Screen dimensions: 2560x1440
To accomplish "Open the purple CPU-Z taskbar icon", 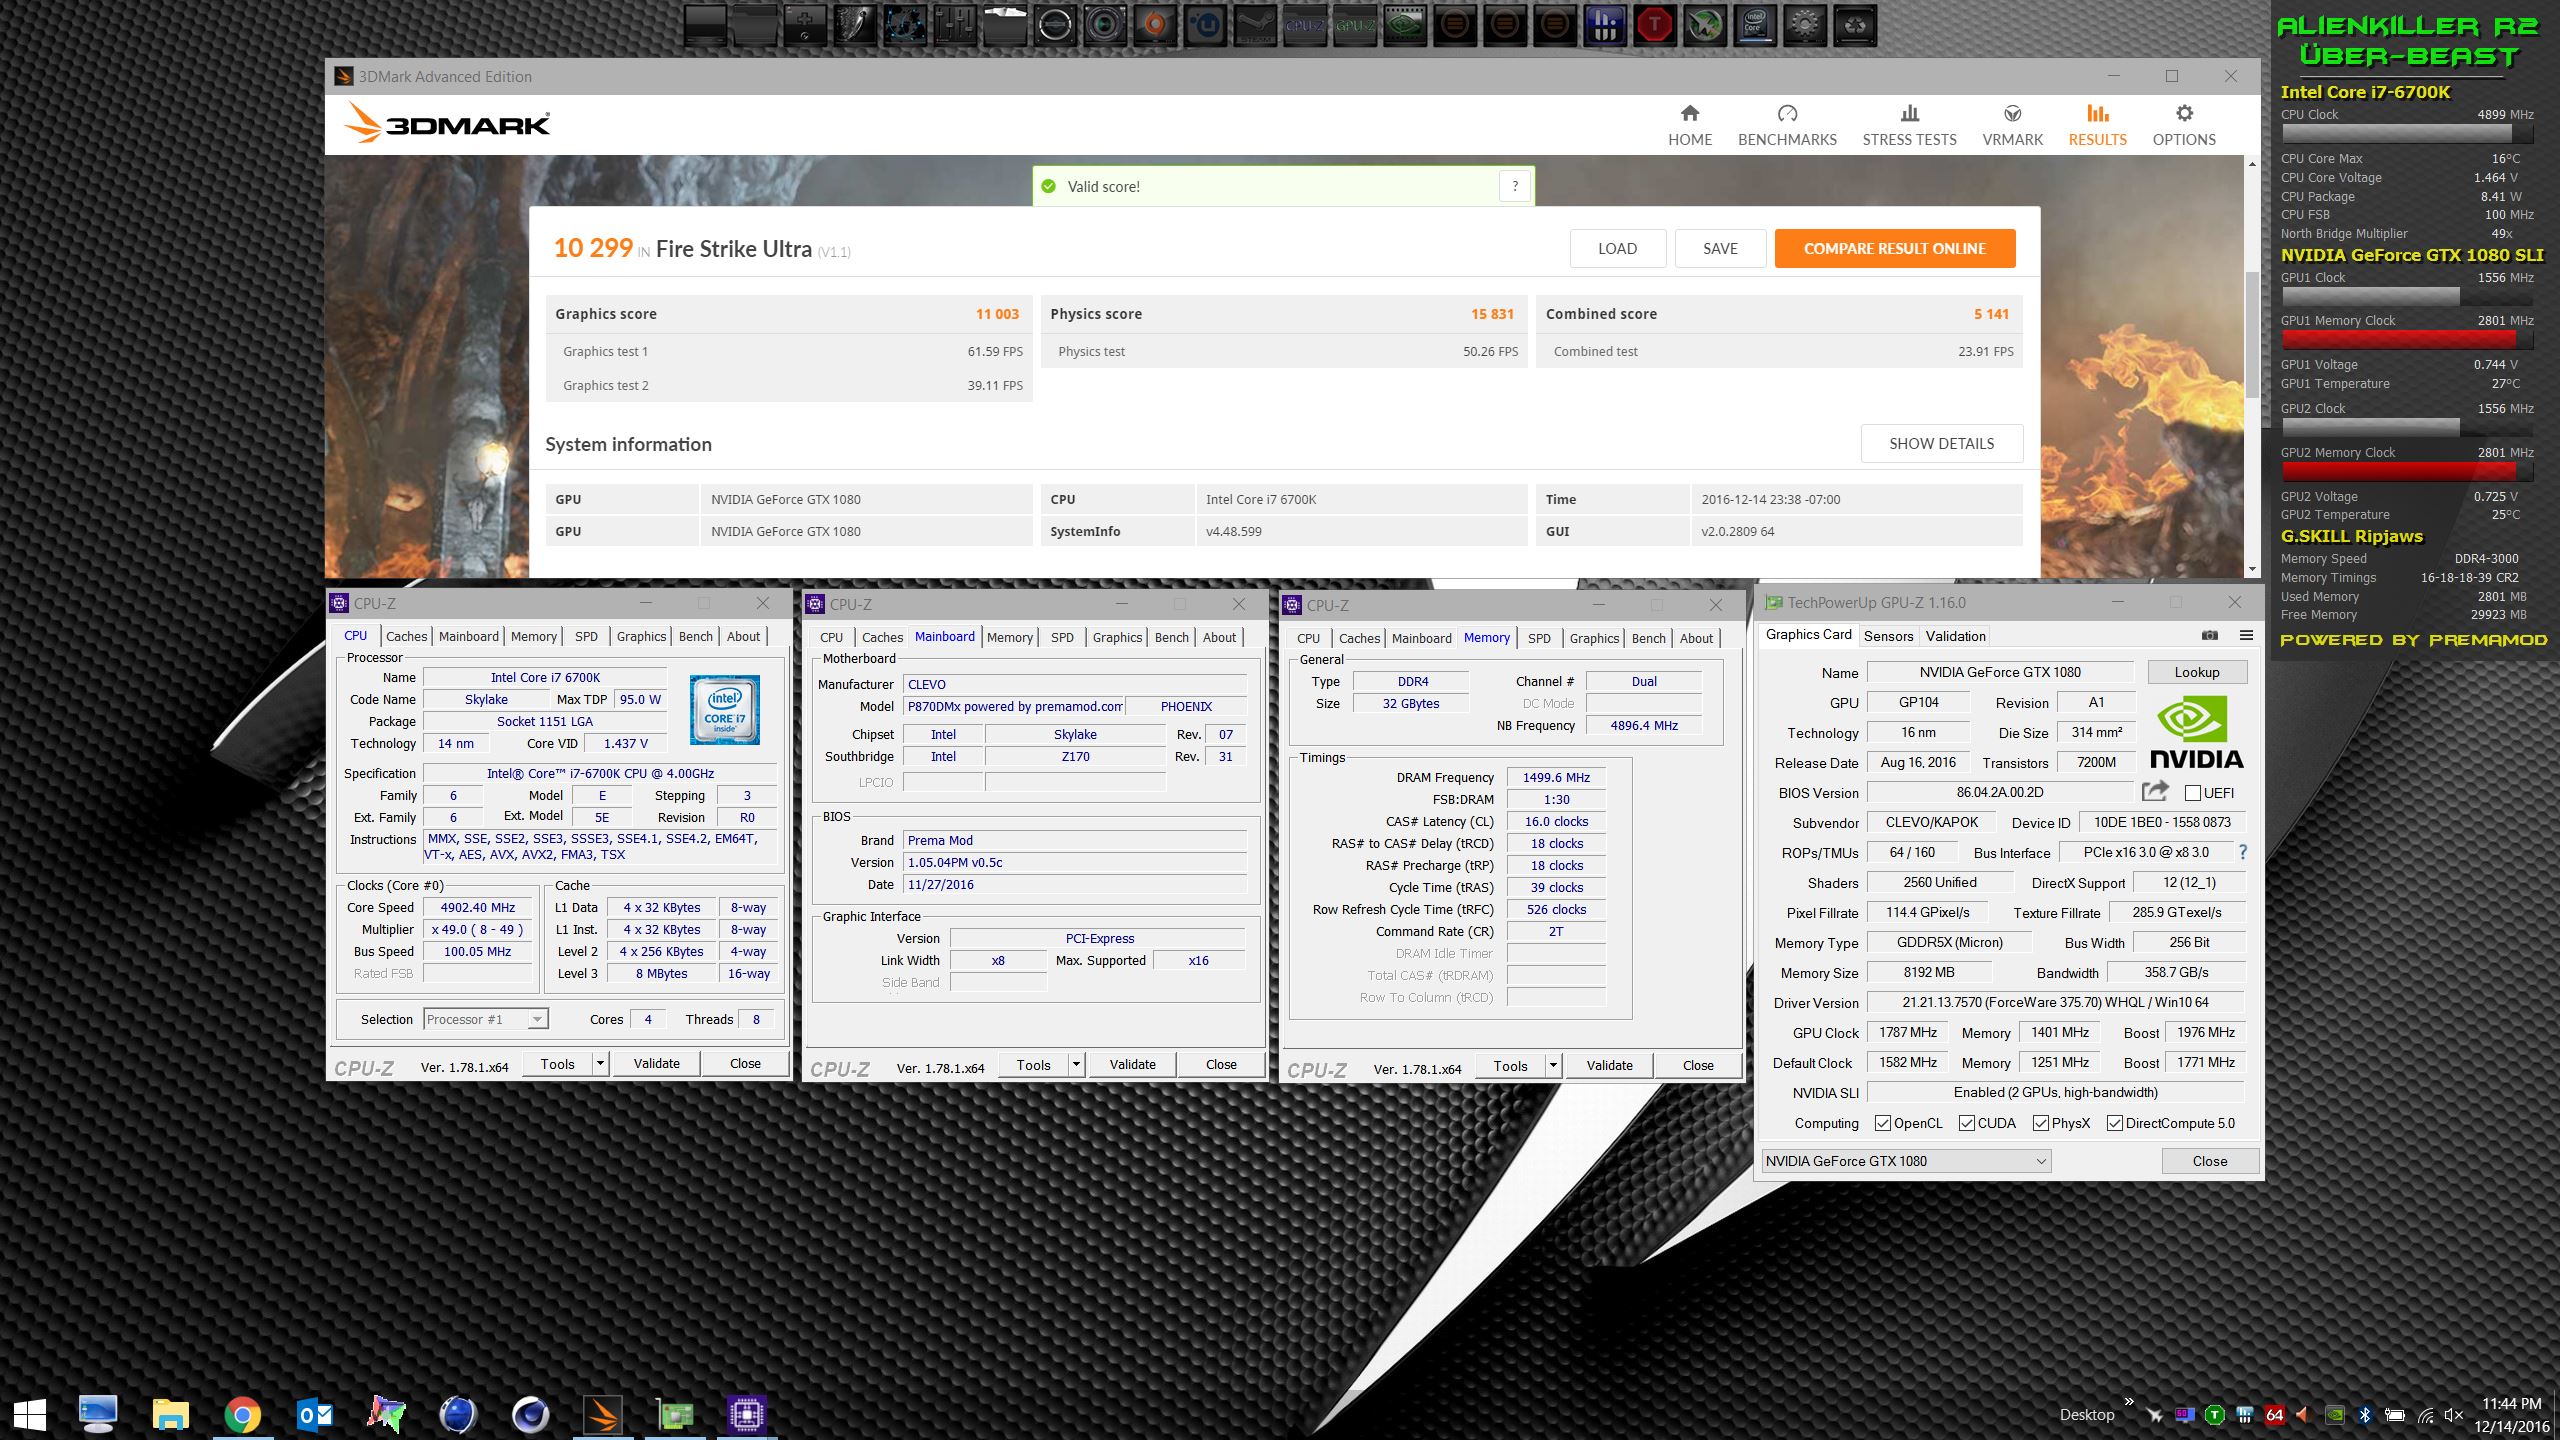I will point(746,1414).
